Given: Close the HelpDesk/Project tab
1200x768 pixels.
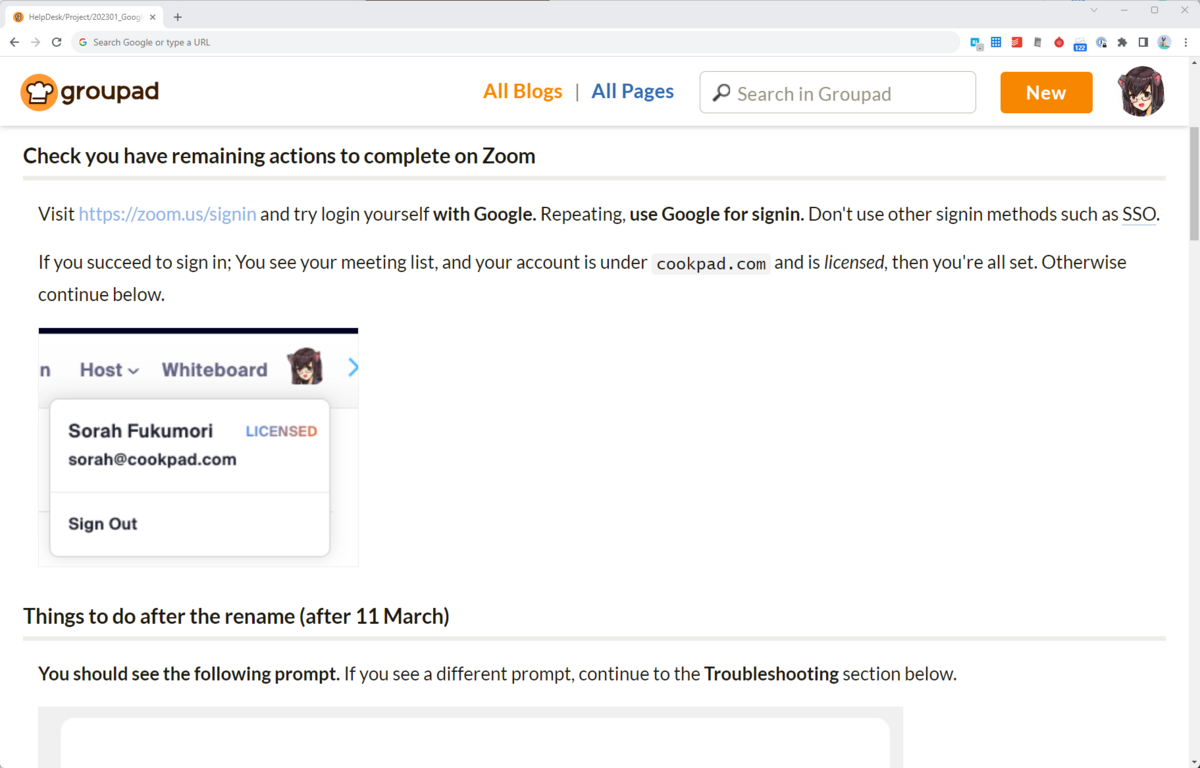Looking at the screenshot, I should [x=152, y=17].
